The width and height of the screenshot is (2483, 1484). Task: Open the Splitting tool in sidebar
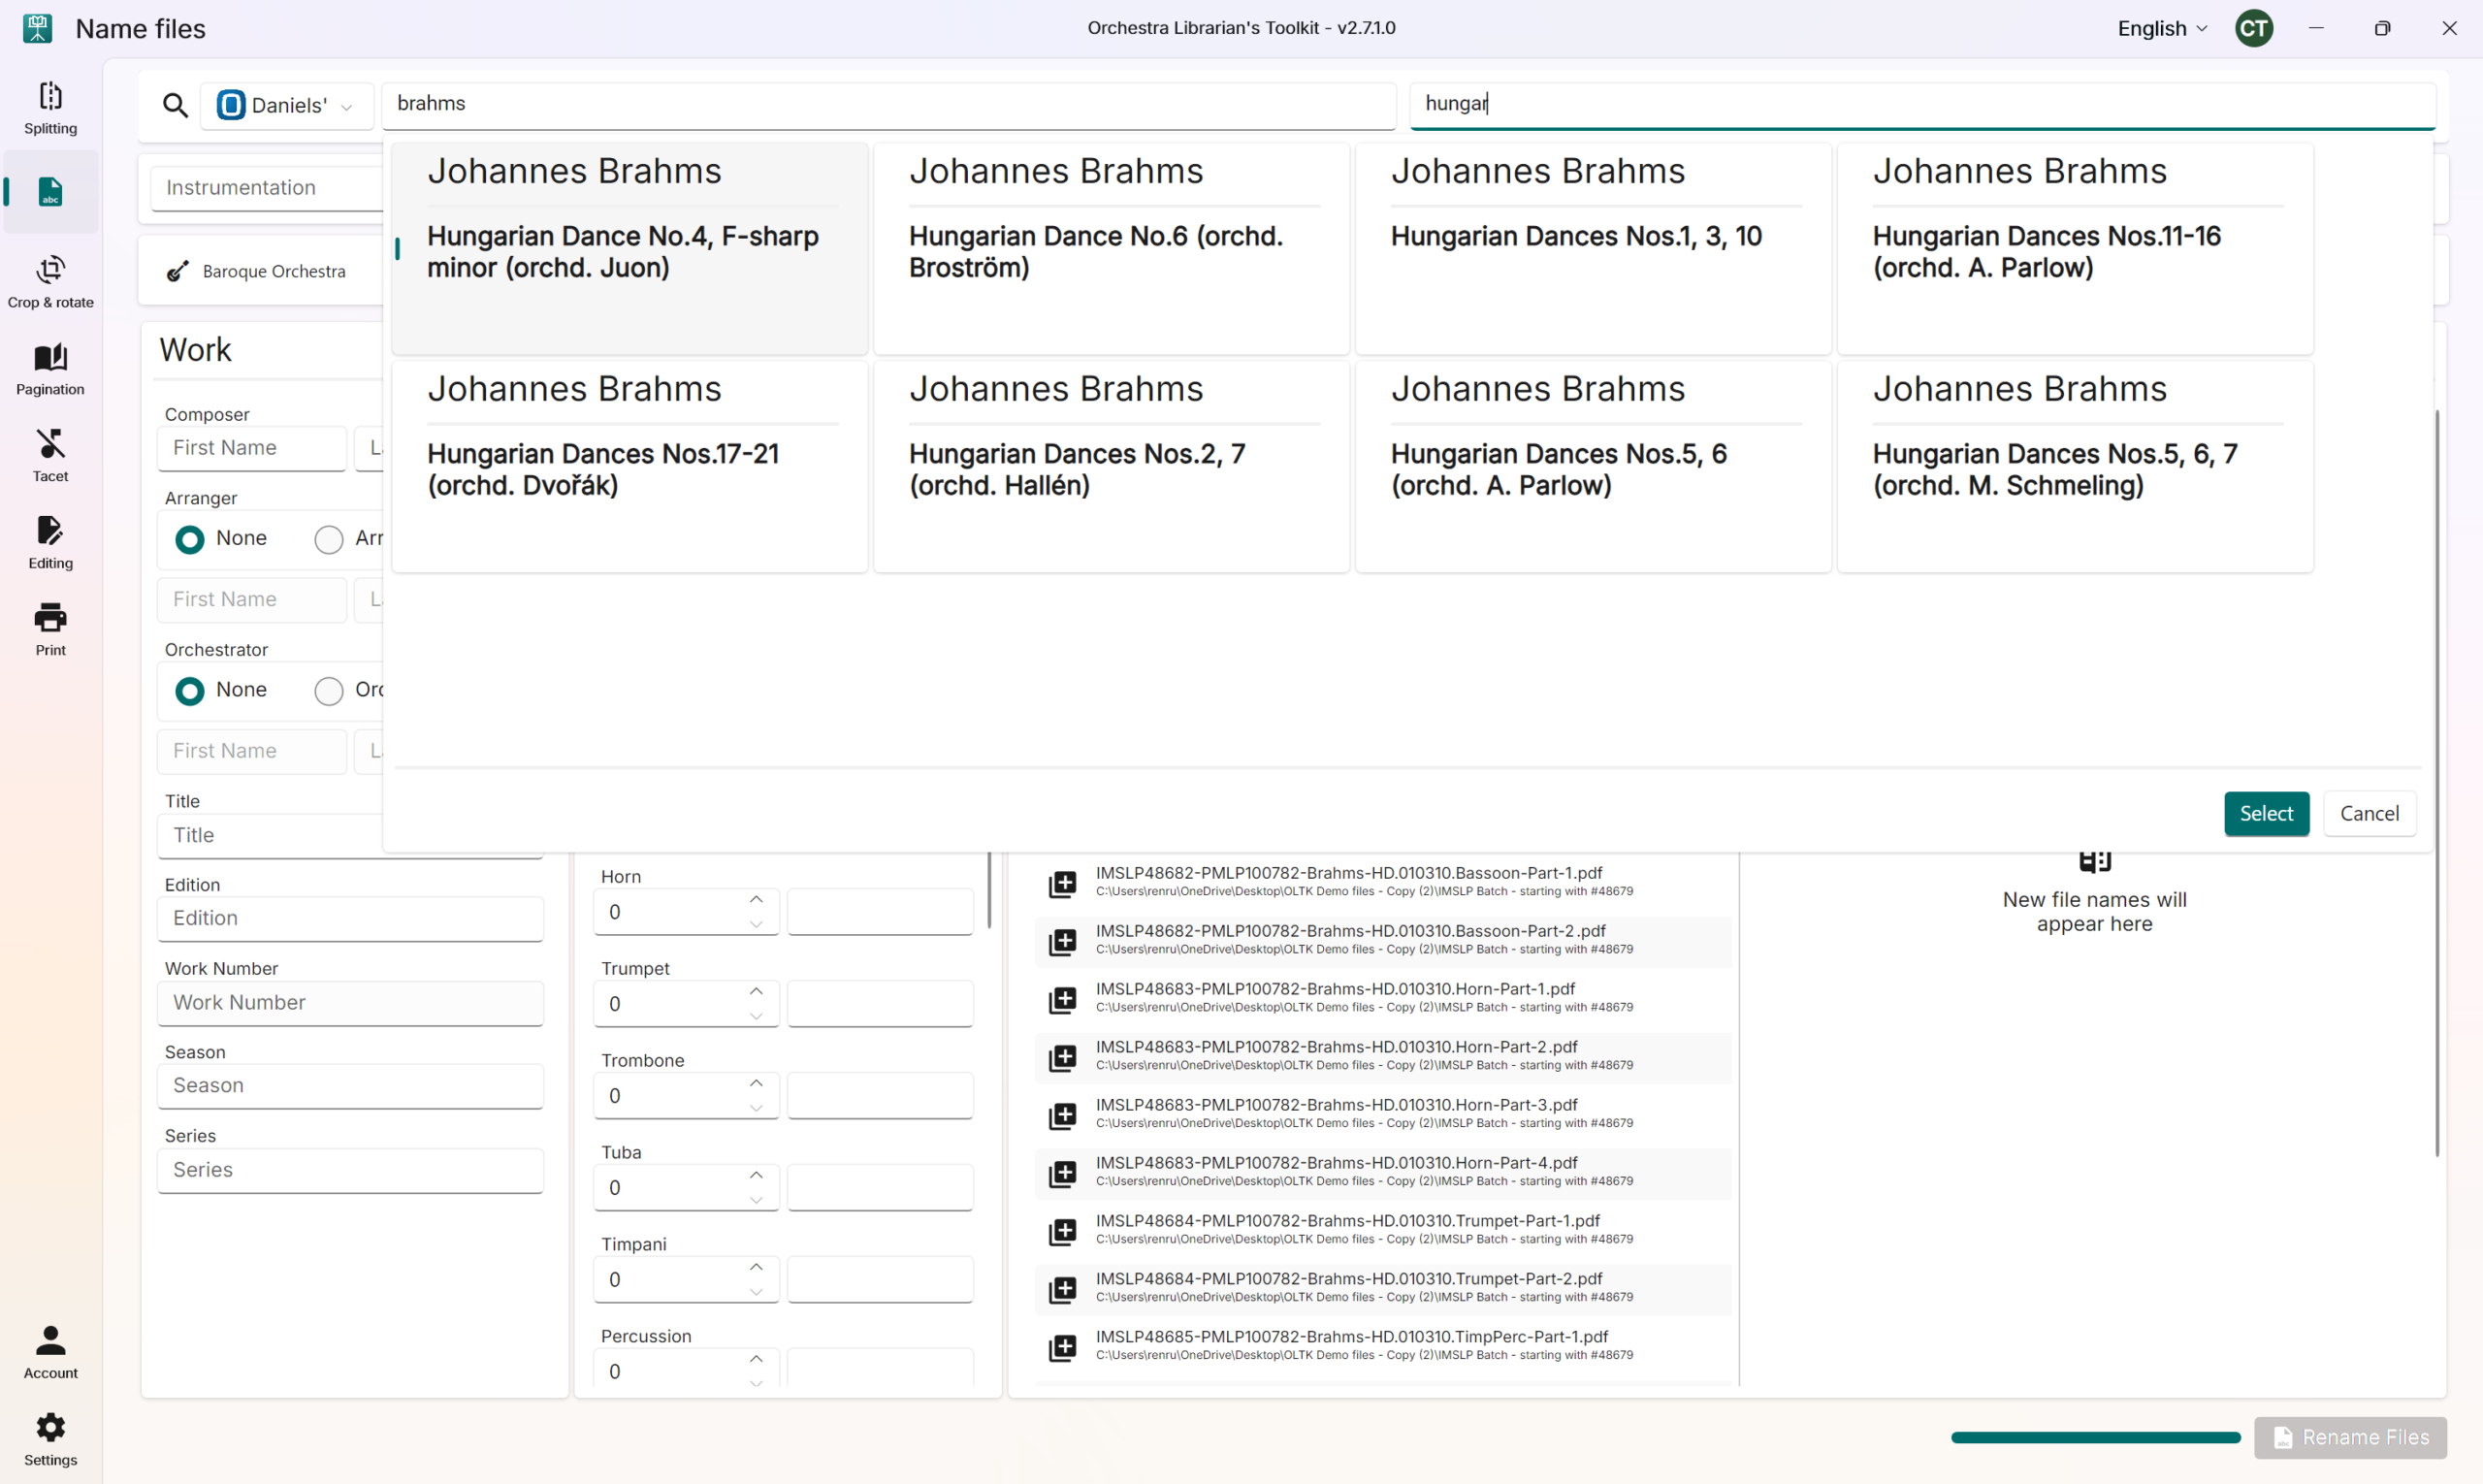pyautogui.click(x=50, y=108)
